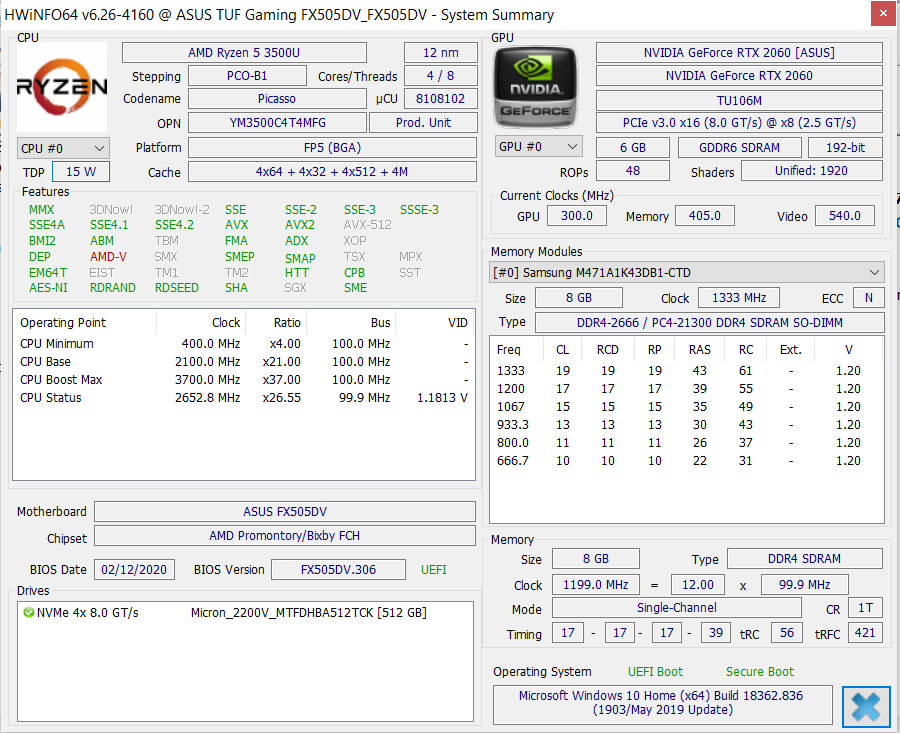The height and width of the screenshot is (733, 900).
Task: Click the AMD-V feature label
Action: pyautogui.click(x=108, y=257)
